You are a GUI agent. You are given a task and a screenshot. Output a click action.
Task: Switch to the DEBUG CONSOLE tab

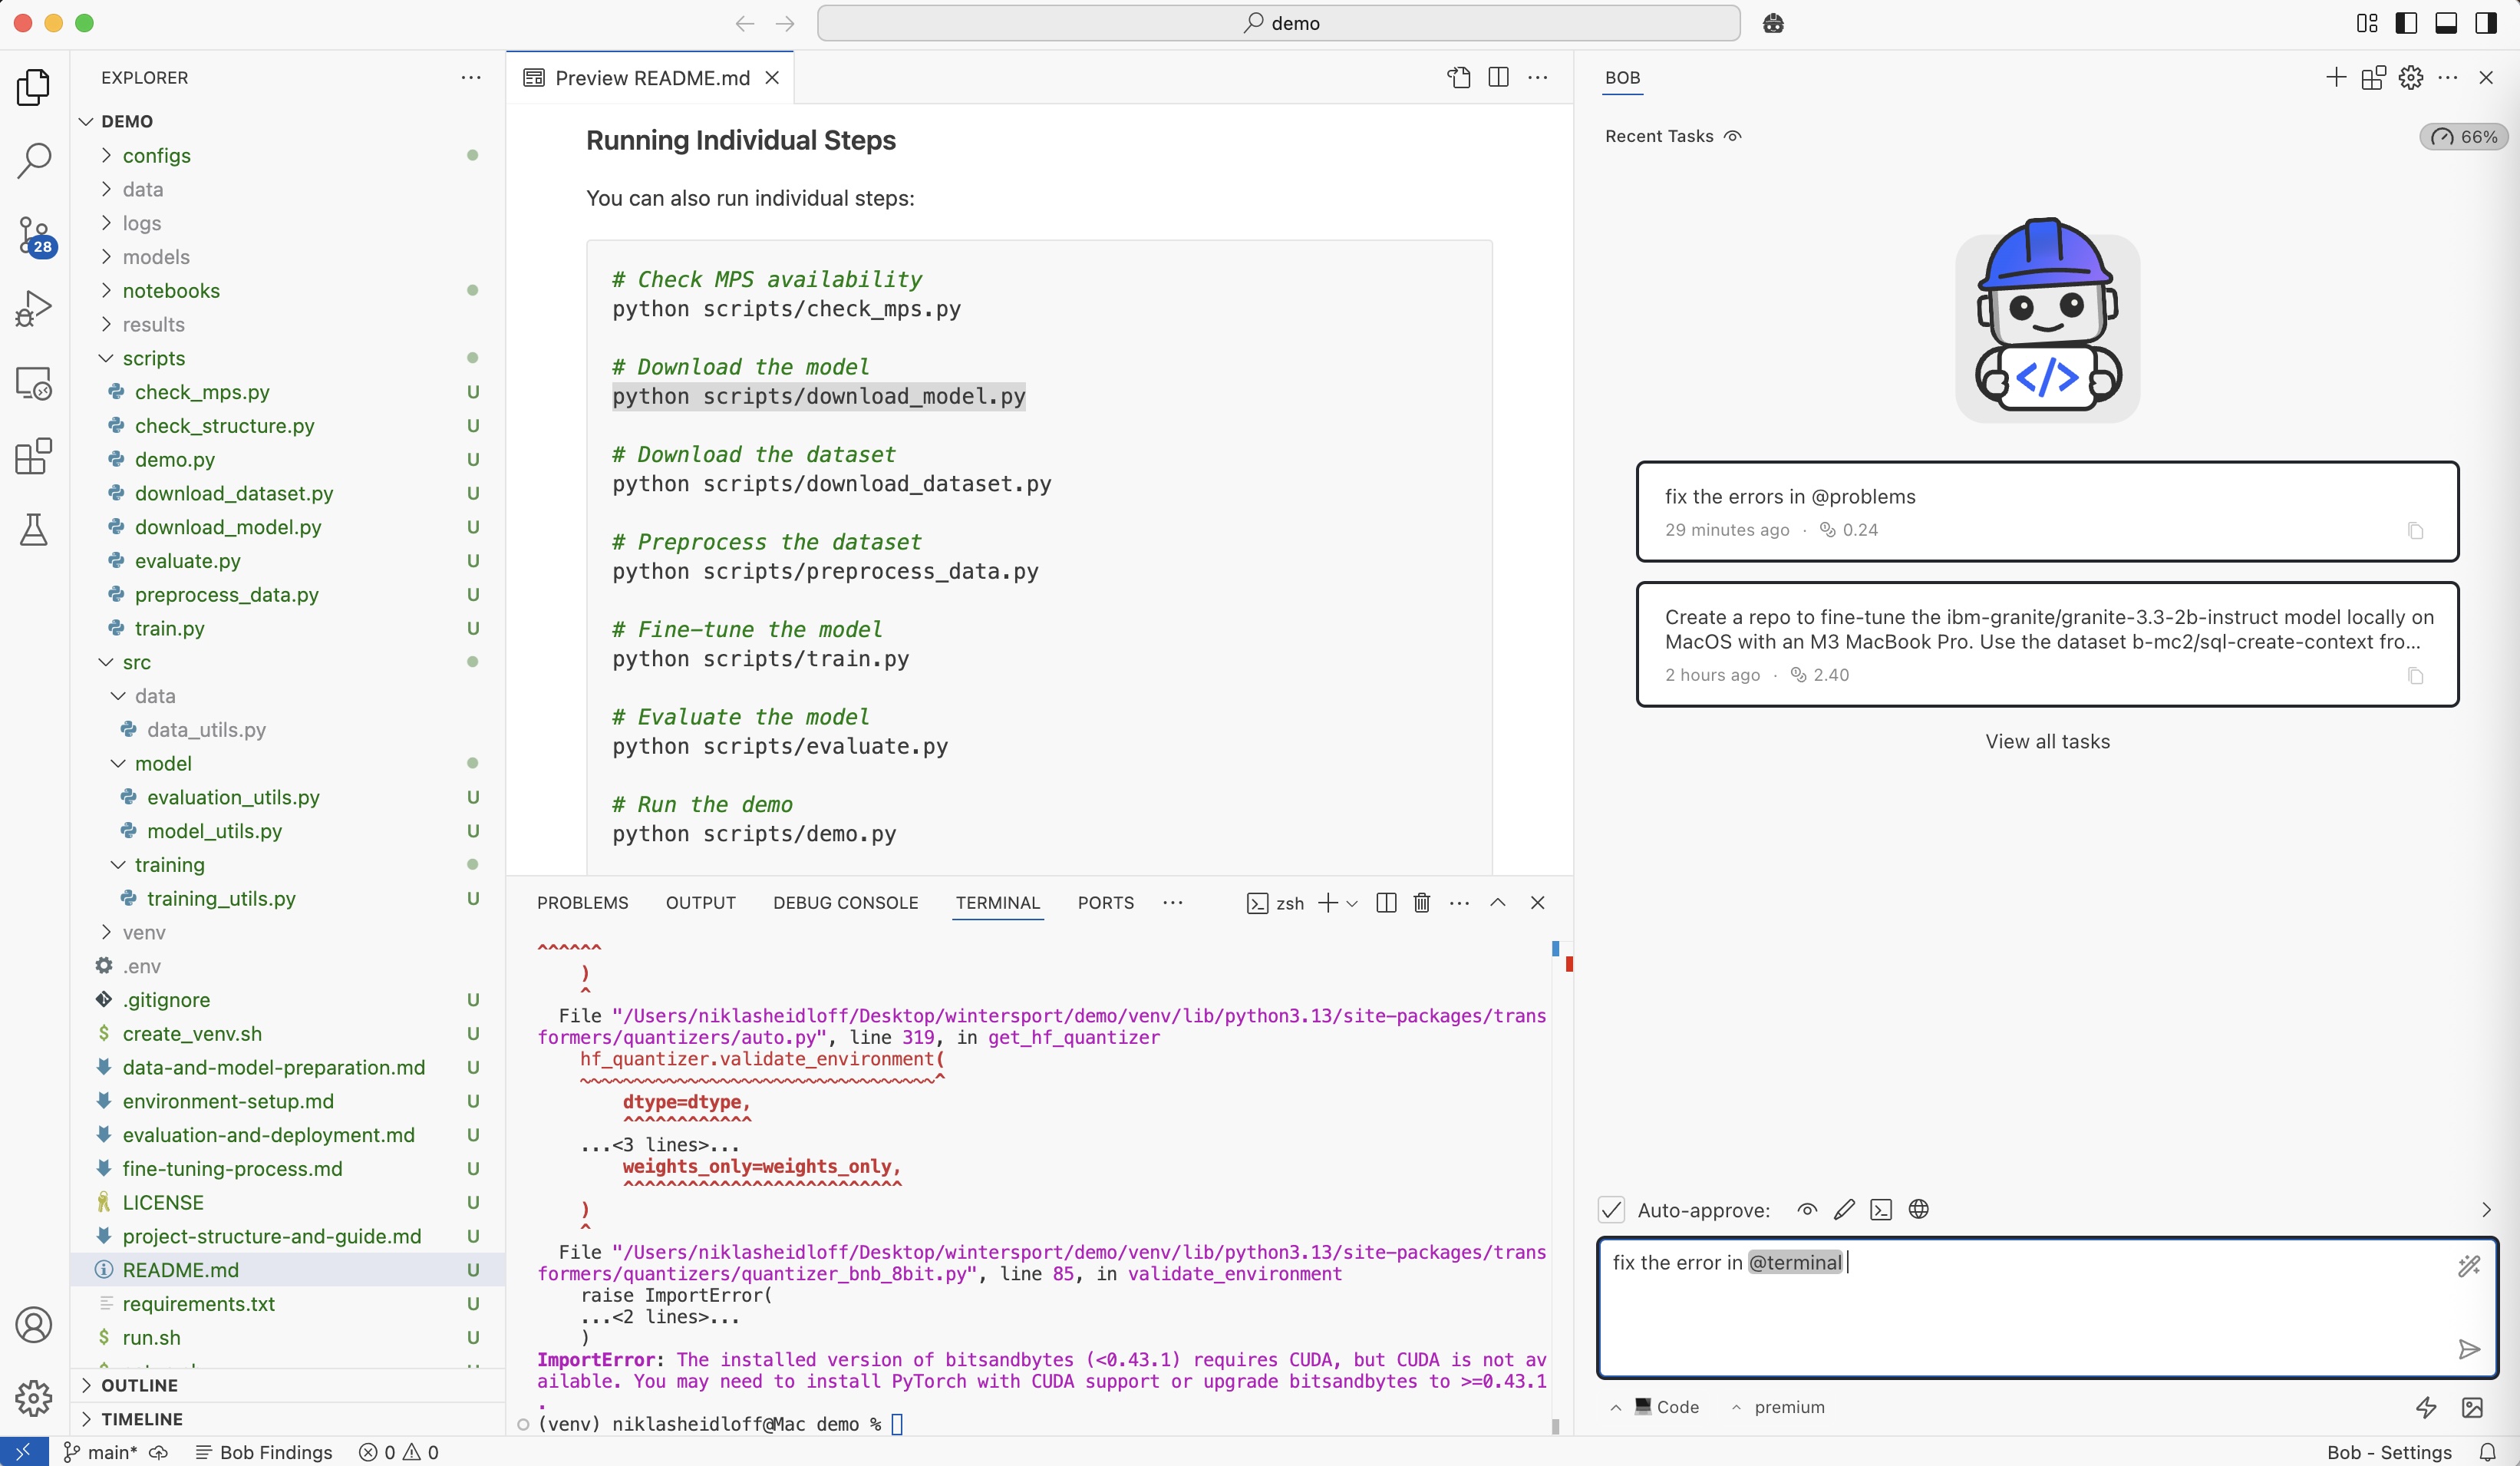coord(845,903)
